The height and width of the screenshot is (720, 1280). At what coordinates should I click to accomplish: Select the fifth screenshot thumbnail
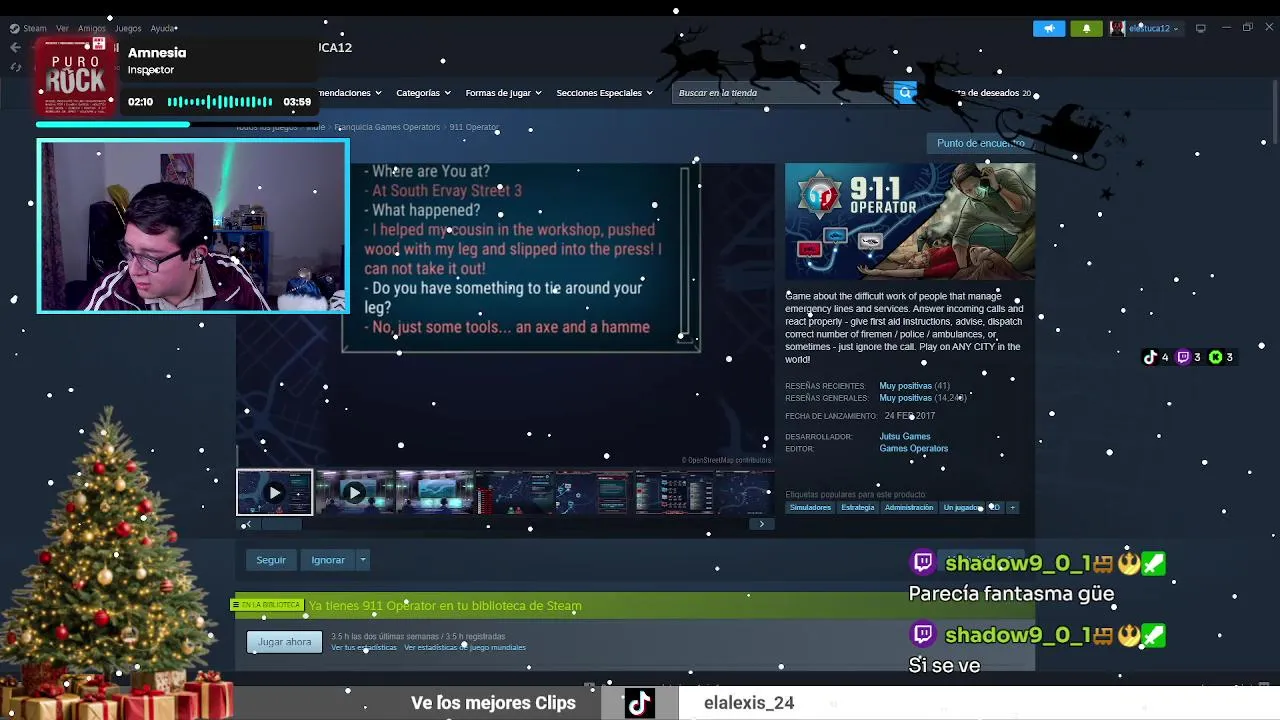click(594, 493)
